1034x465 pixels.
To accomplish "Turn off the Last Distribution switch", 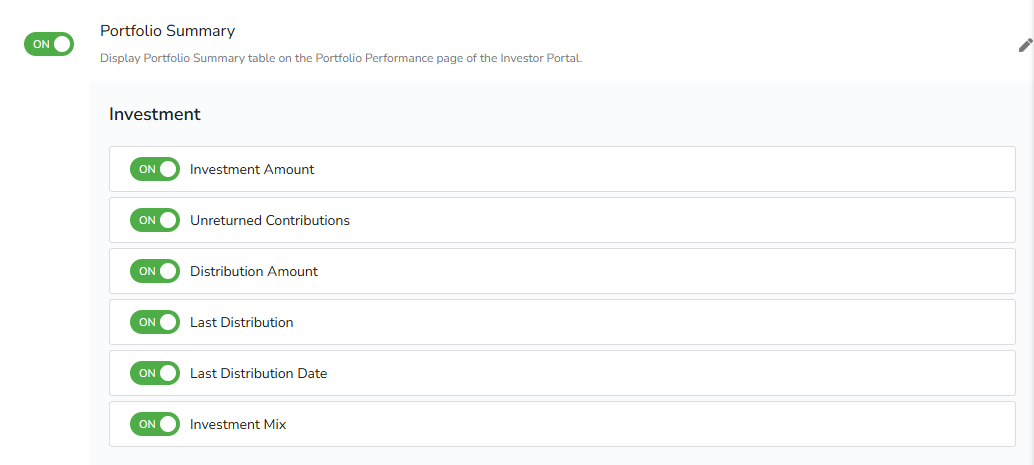I will (155, 322).
